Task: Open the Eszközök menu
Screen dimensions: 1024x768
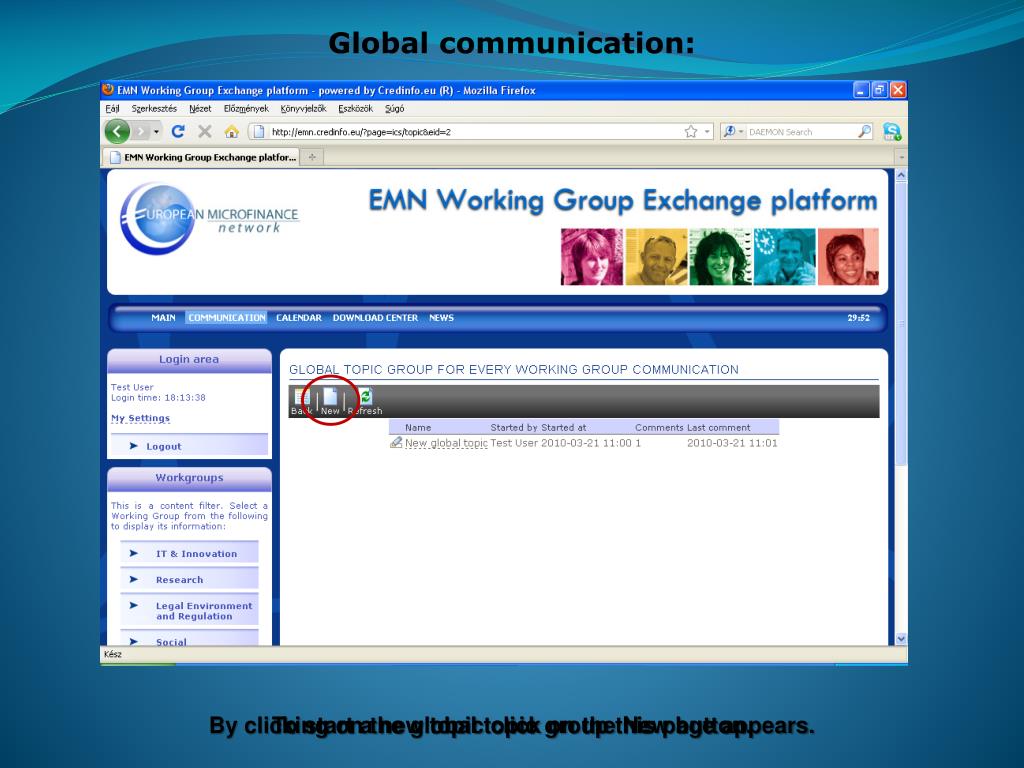Action: point(355,108)
